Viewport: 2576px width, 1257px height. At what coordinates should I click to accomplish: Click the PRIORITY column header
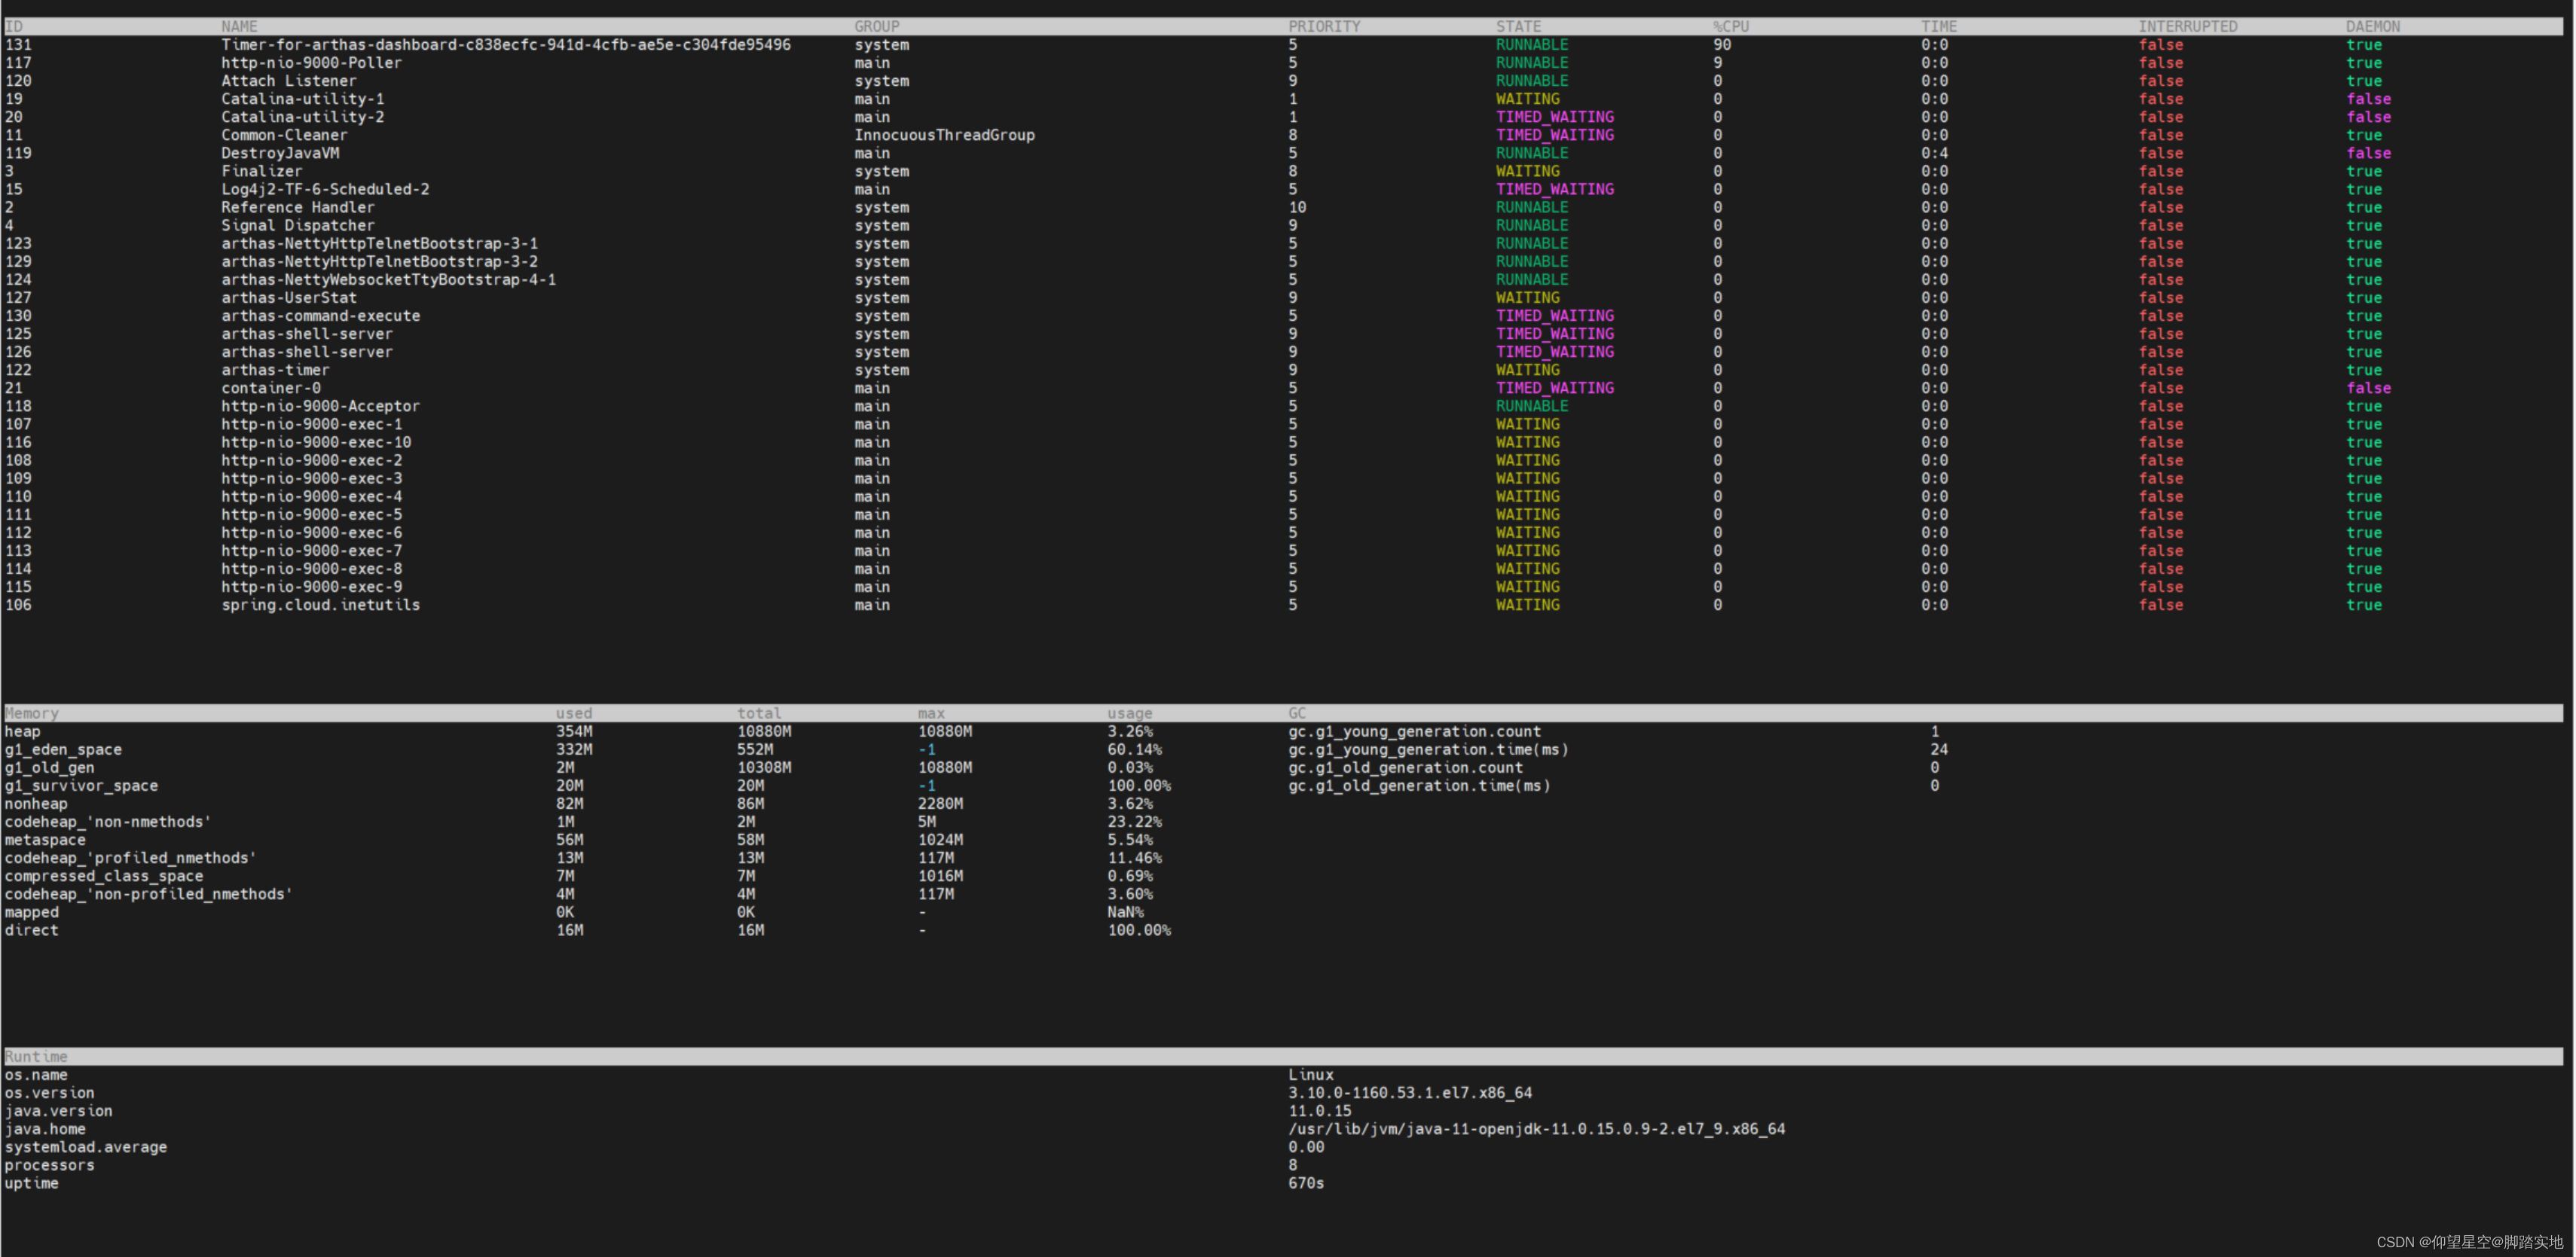[1324, 26]
